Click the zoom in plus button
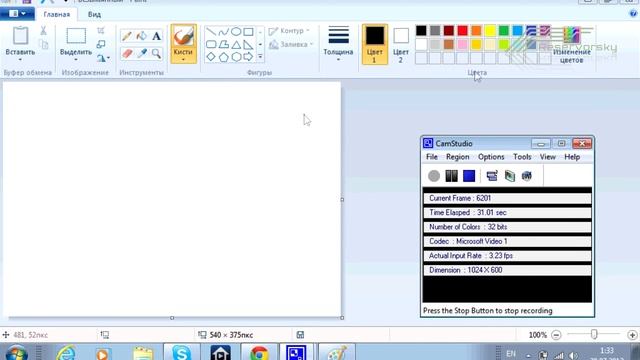Viewport: 640px width, 360px height. pyautogui.click(x=632, y=335)
